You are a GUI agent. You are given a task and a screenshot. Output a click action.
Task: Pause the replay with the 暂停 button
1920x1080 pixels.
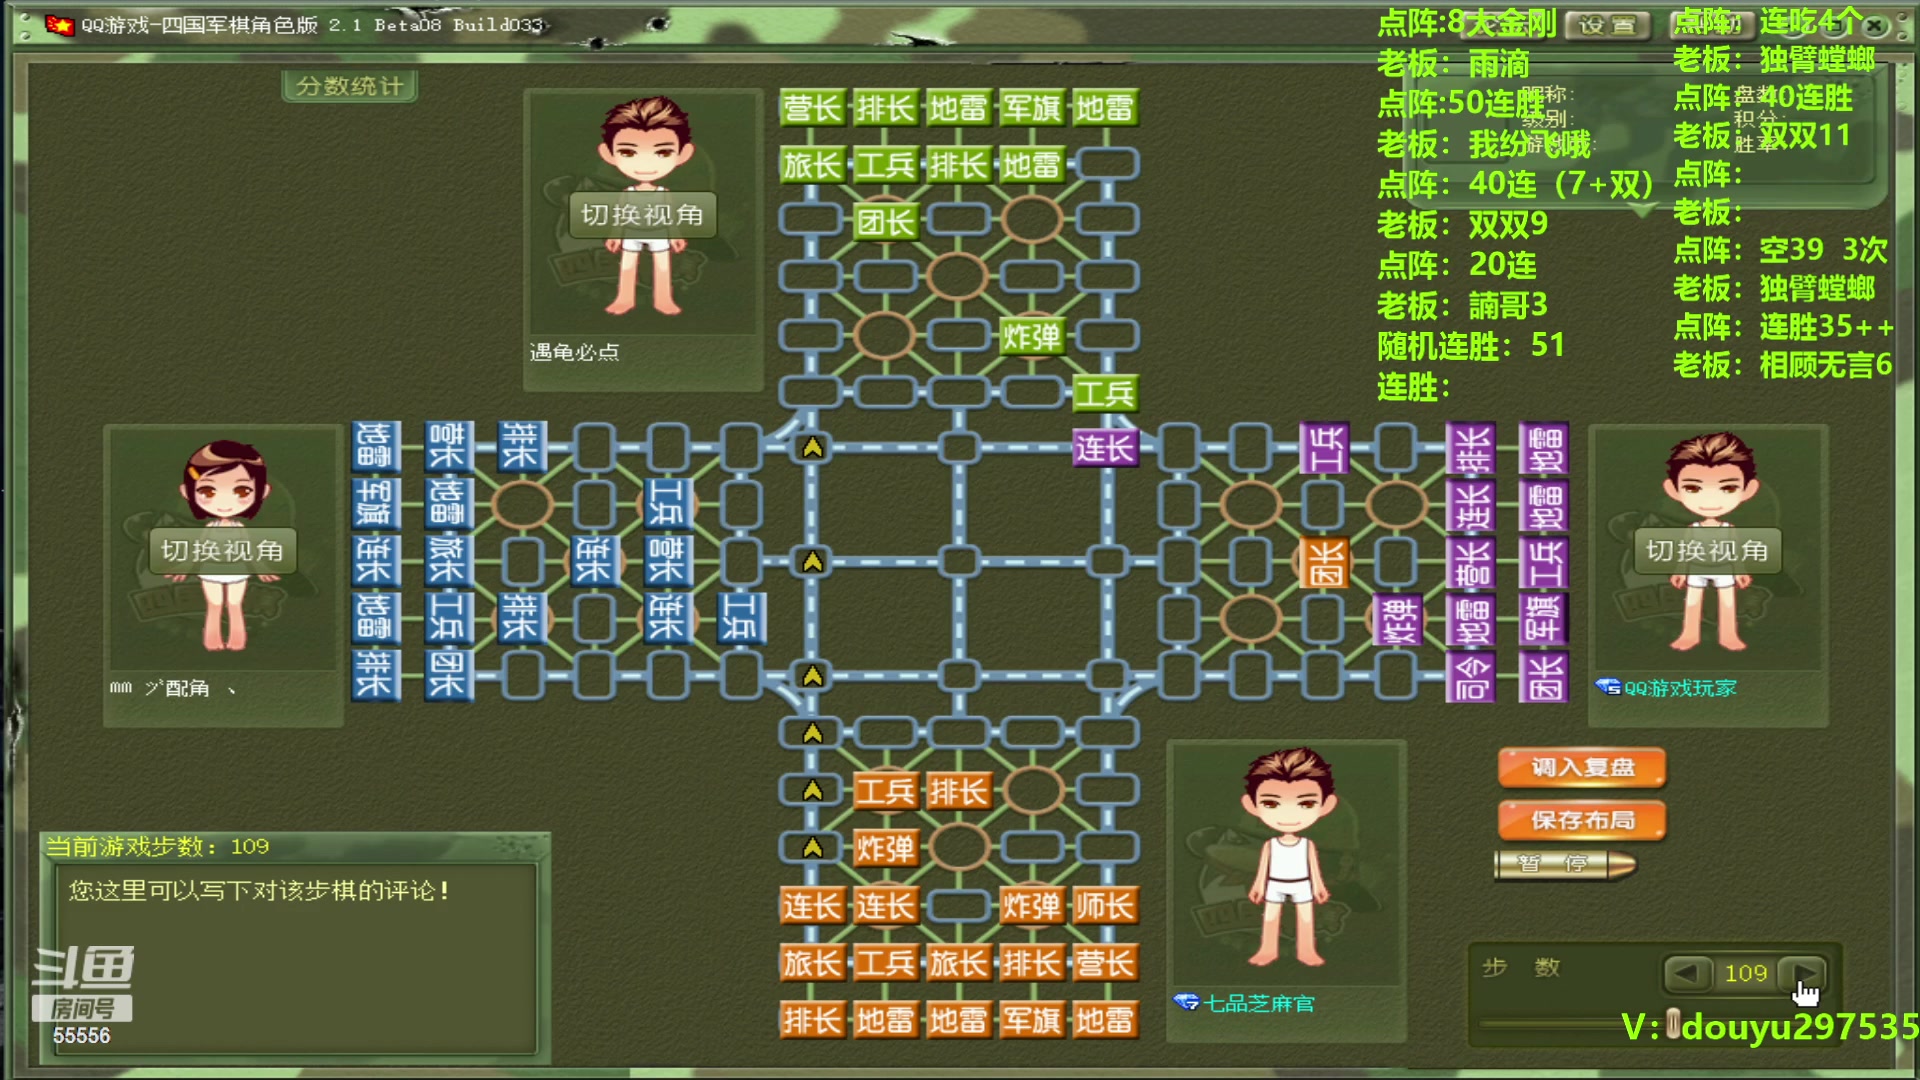click(1564, 864)
